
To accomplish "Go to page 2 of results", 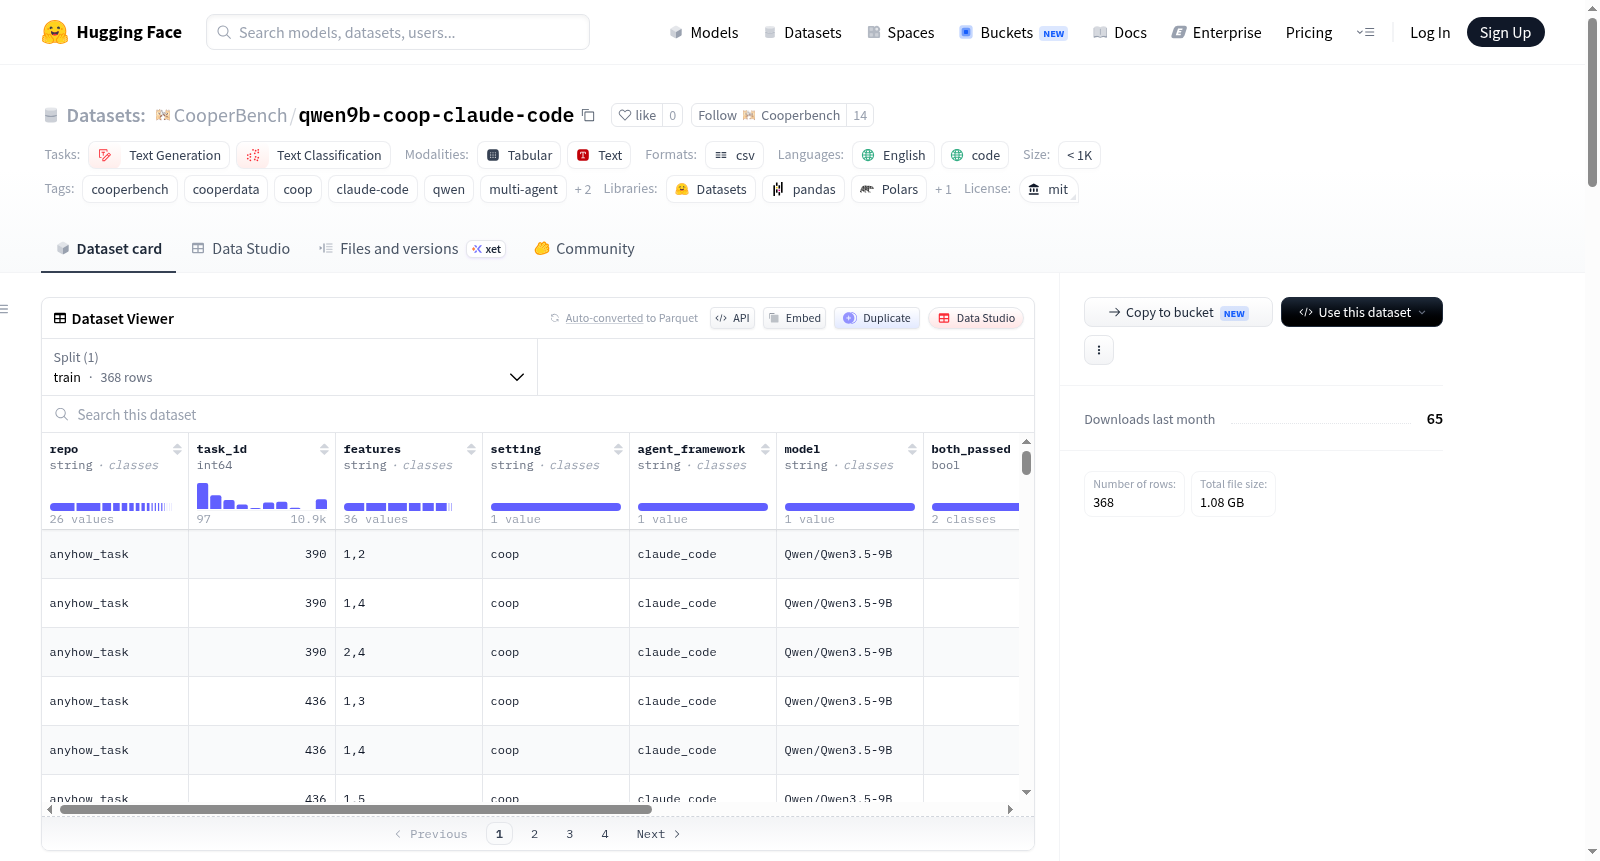I will point(535,834).
